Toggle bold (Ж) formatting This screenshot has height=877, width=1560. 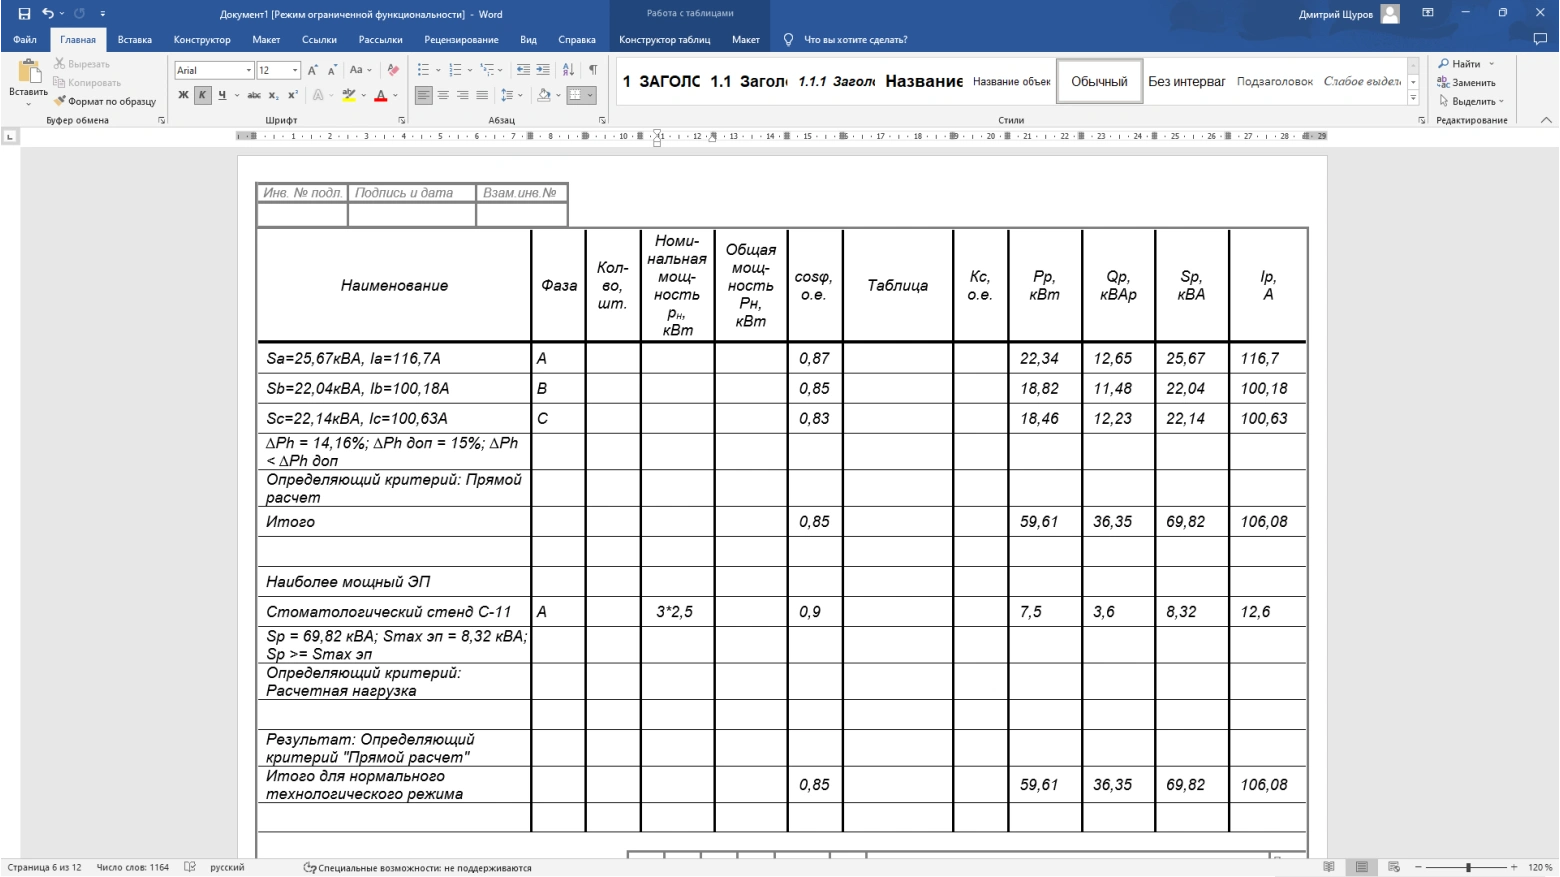tap(183, 96)
